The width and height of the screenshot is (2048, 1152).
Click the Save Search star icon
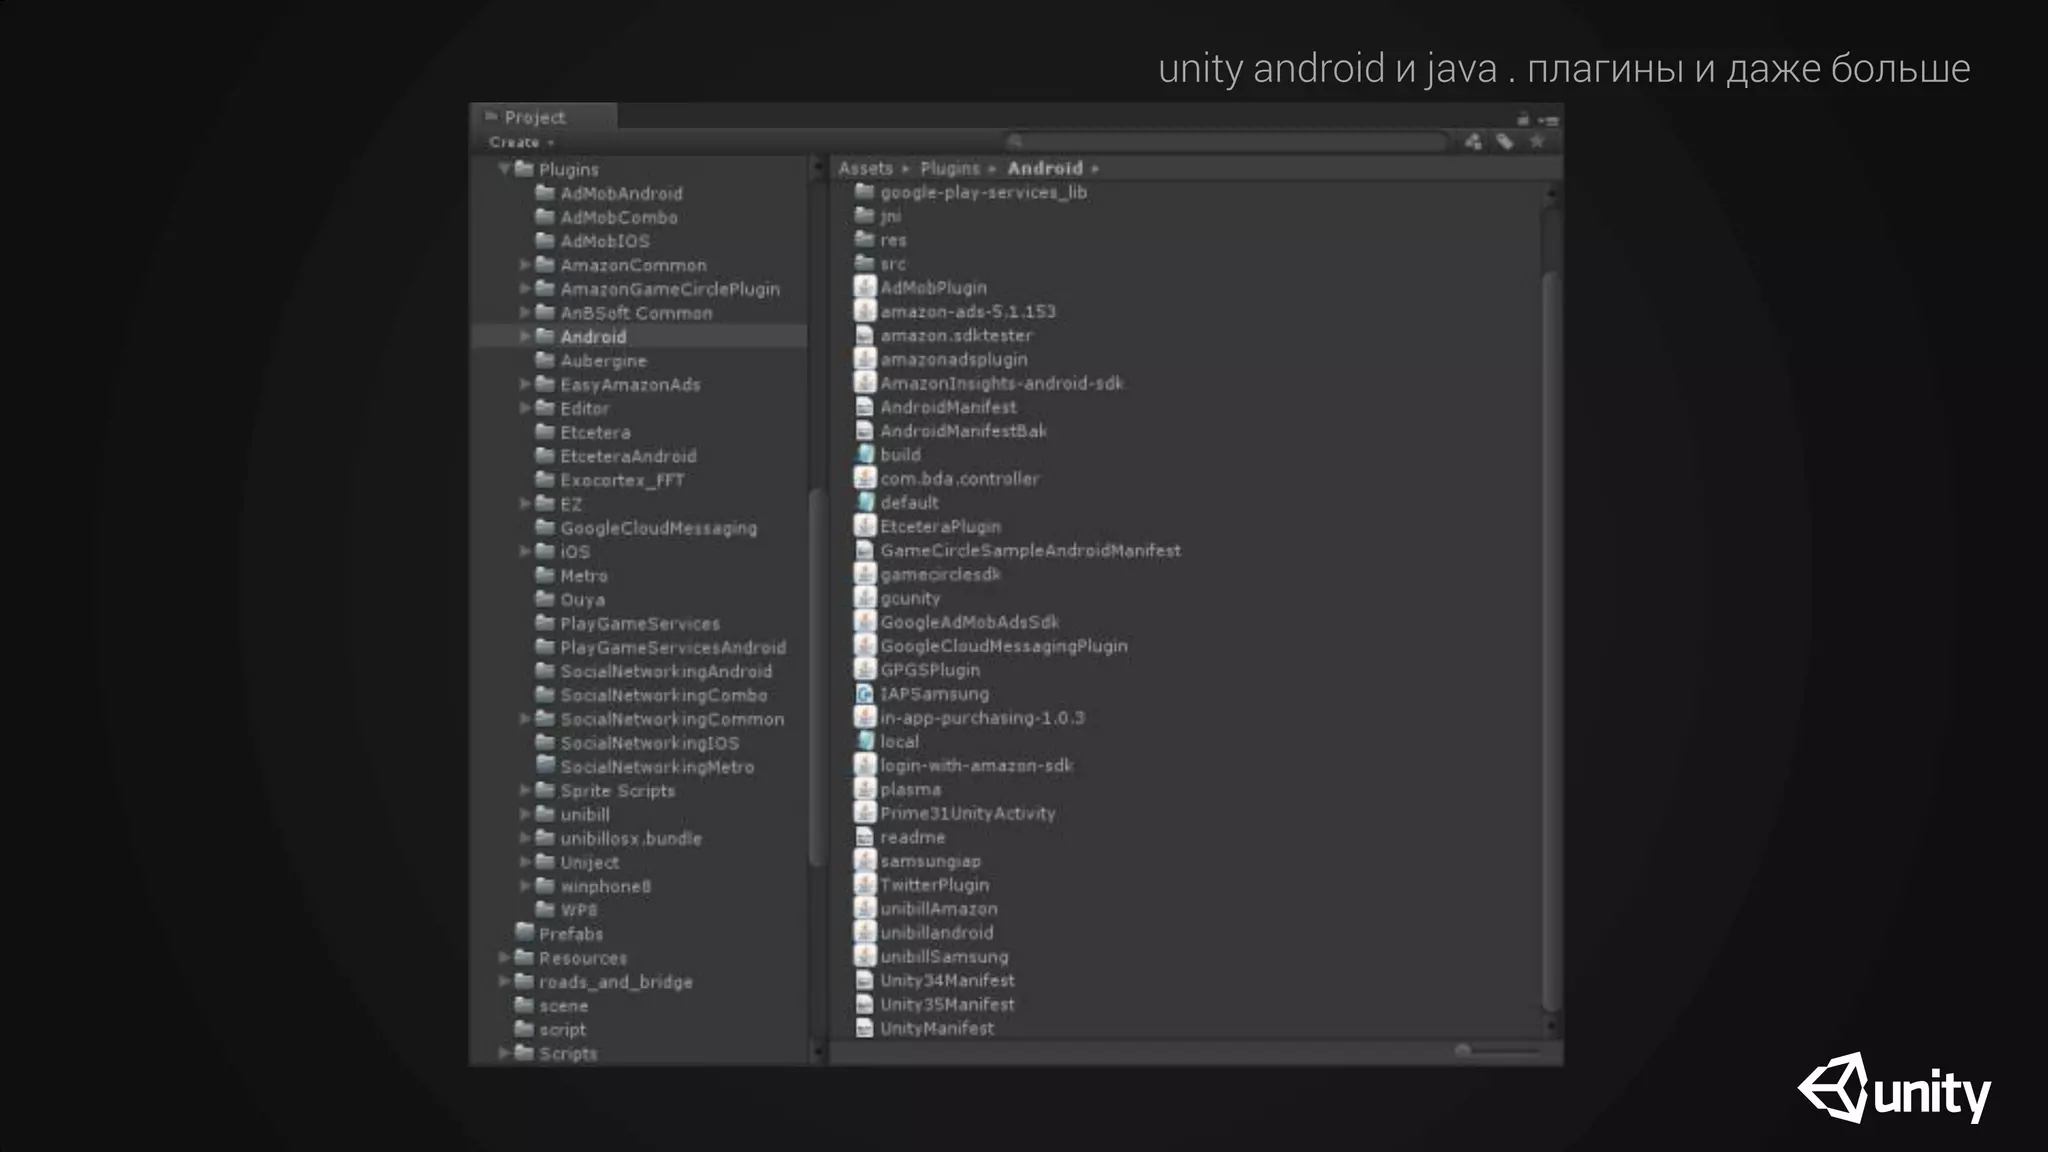[1537, 142]
